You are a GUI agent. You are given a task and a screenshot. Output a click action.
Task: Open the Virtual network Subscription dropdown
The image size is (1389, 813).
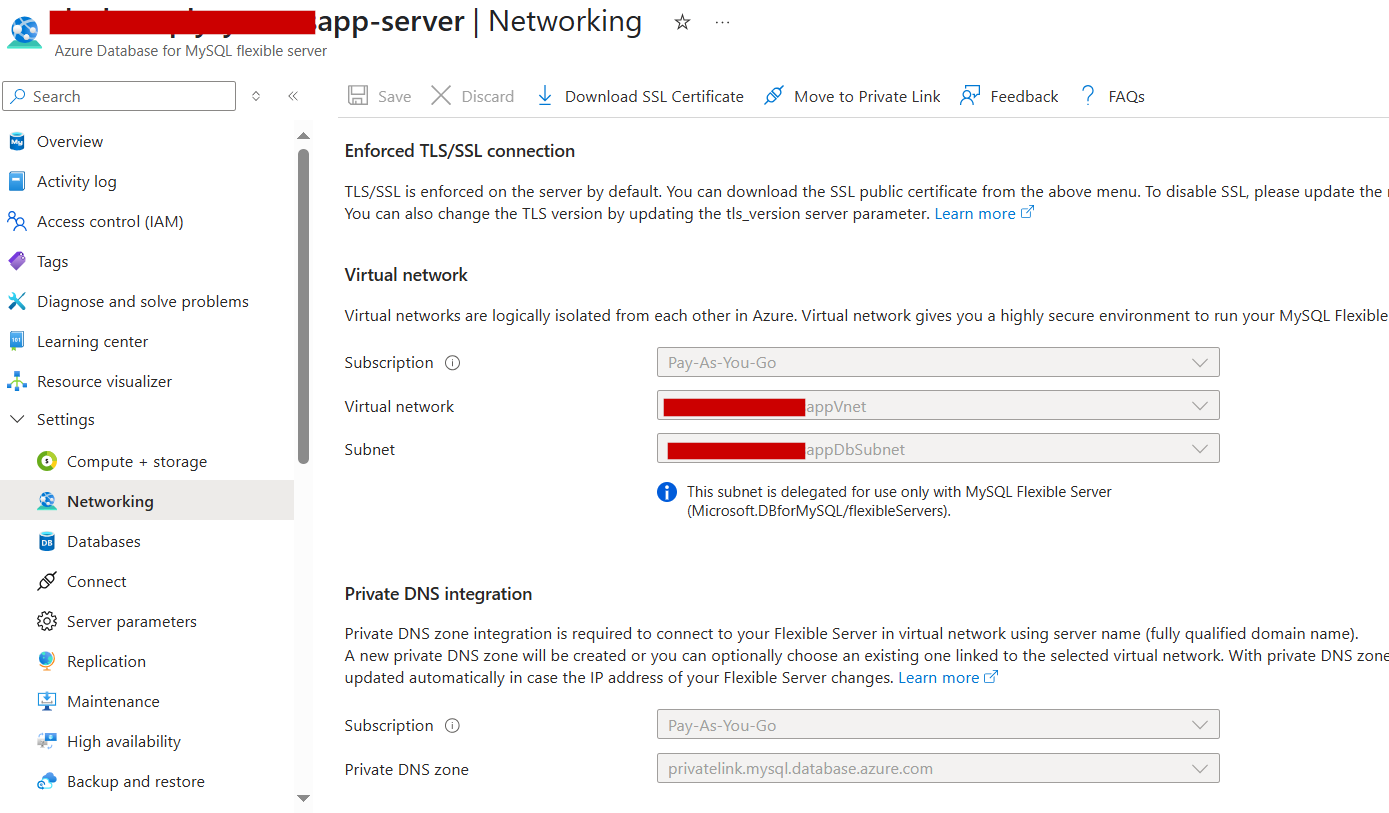938,362
